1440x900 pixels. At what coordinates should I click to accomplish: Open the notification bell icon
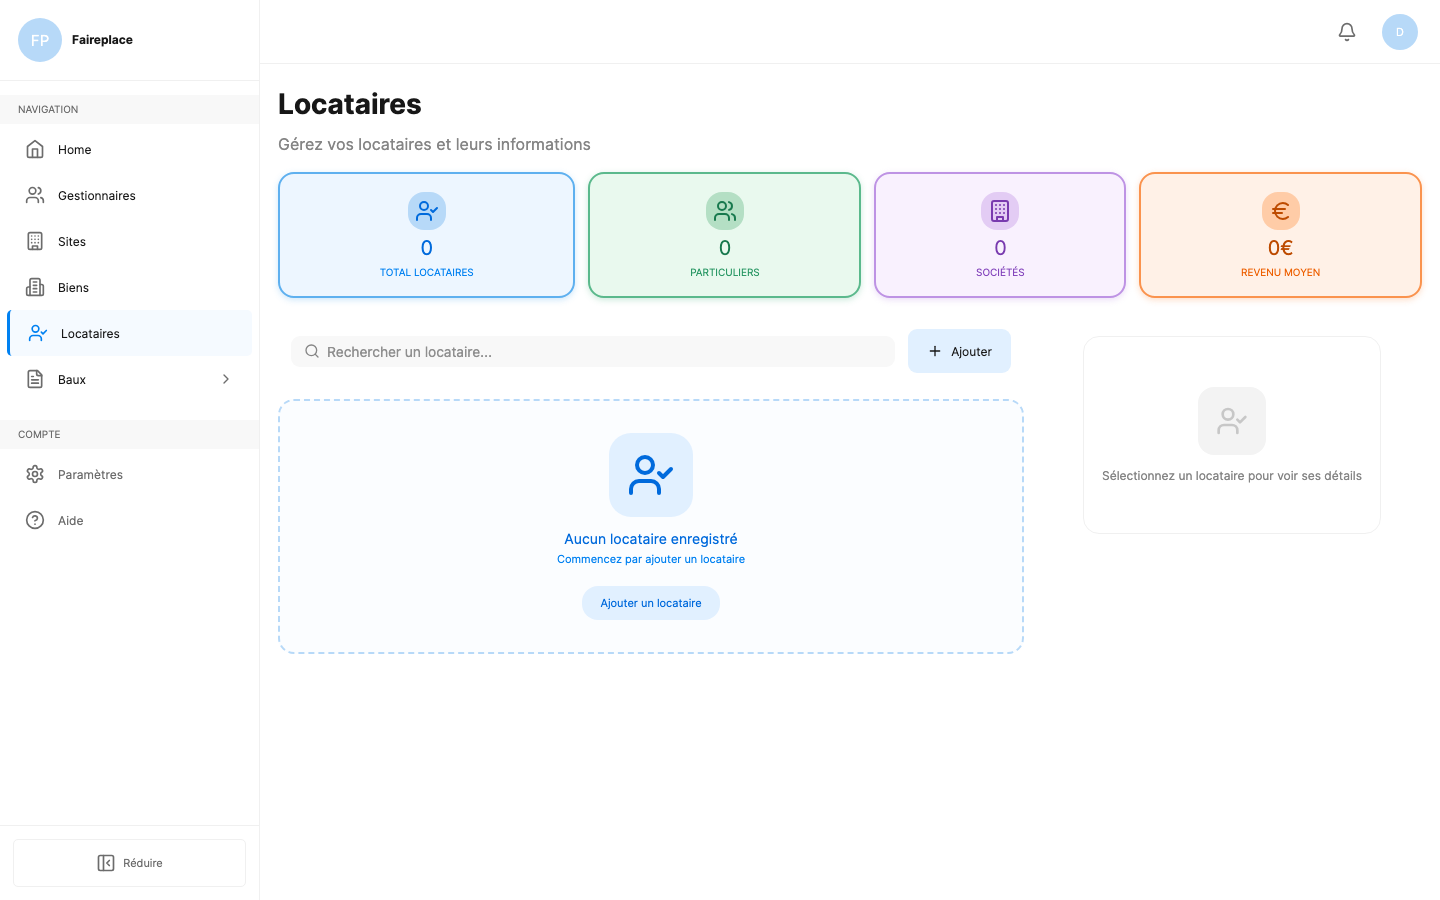click(1346, 31)
